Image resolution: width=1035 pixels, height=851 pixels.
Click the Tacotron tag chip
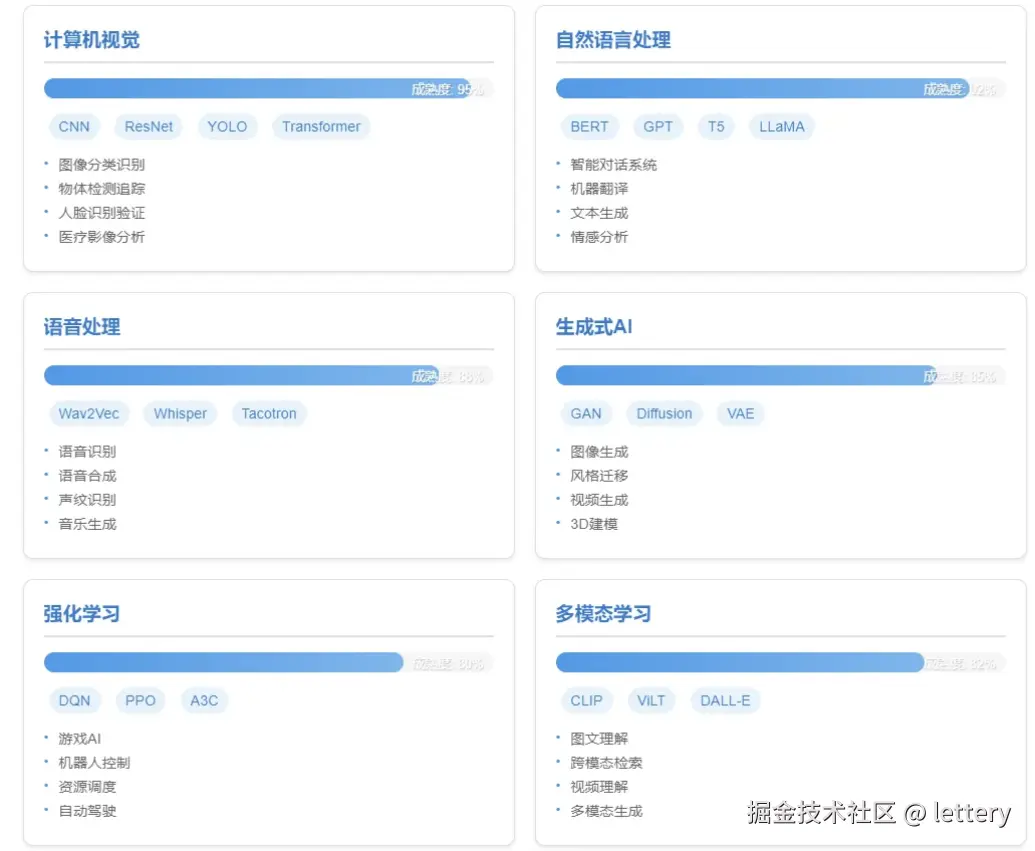coord(268,414)
